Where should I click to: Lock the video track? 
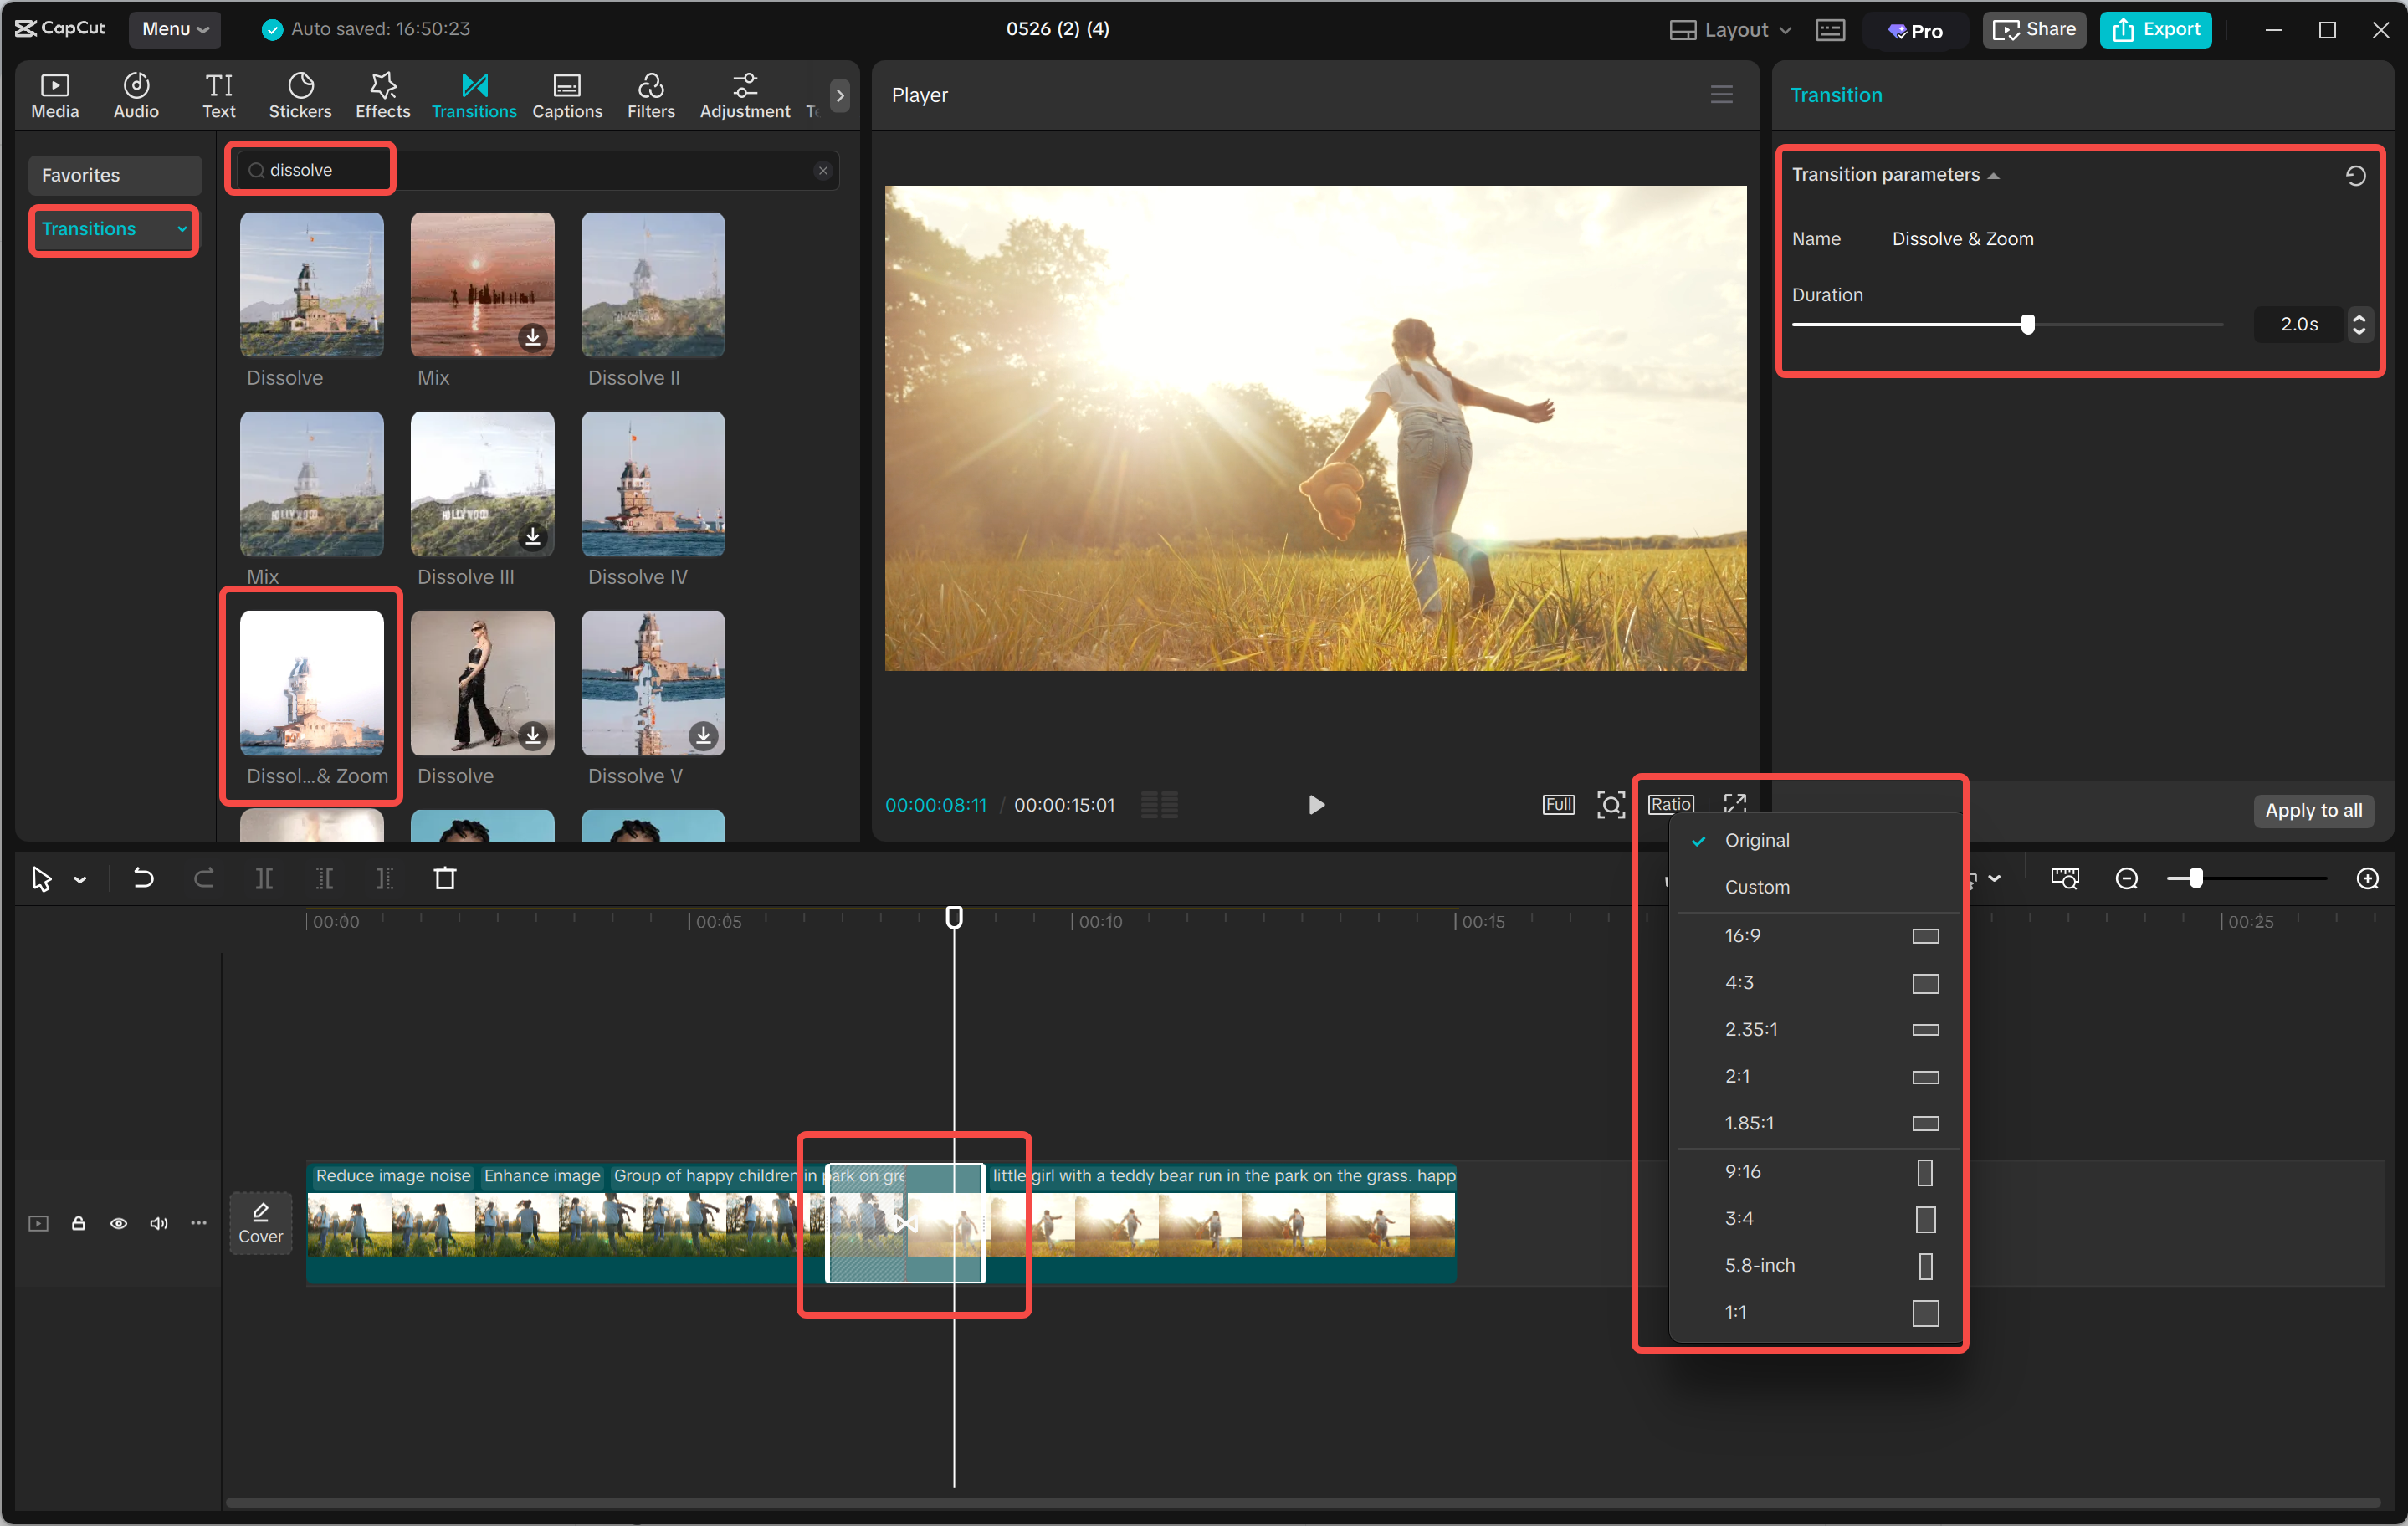click(78, 1223)
